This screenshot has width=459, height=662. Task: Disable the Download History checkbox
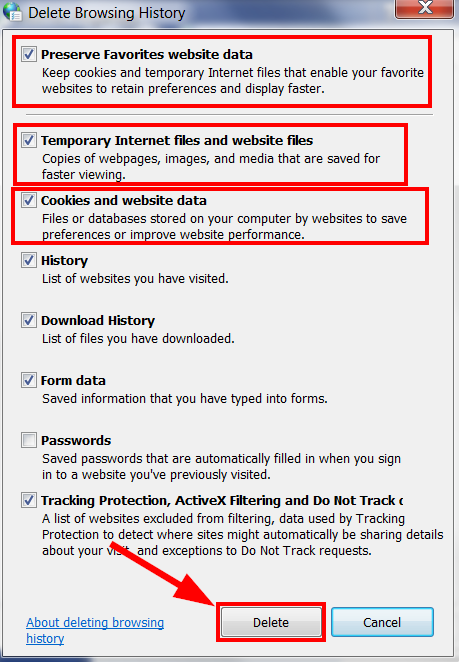click(29, 320)
